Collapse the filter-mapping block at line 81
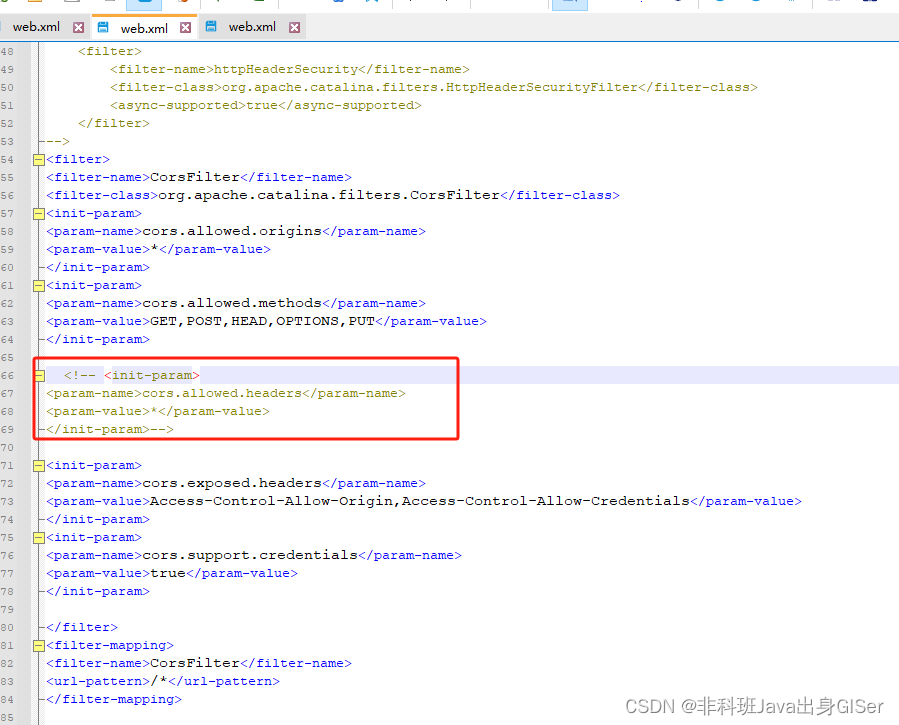This screenshot has width=899, height=725. (38, 645)
